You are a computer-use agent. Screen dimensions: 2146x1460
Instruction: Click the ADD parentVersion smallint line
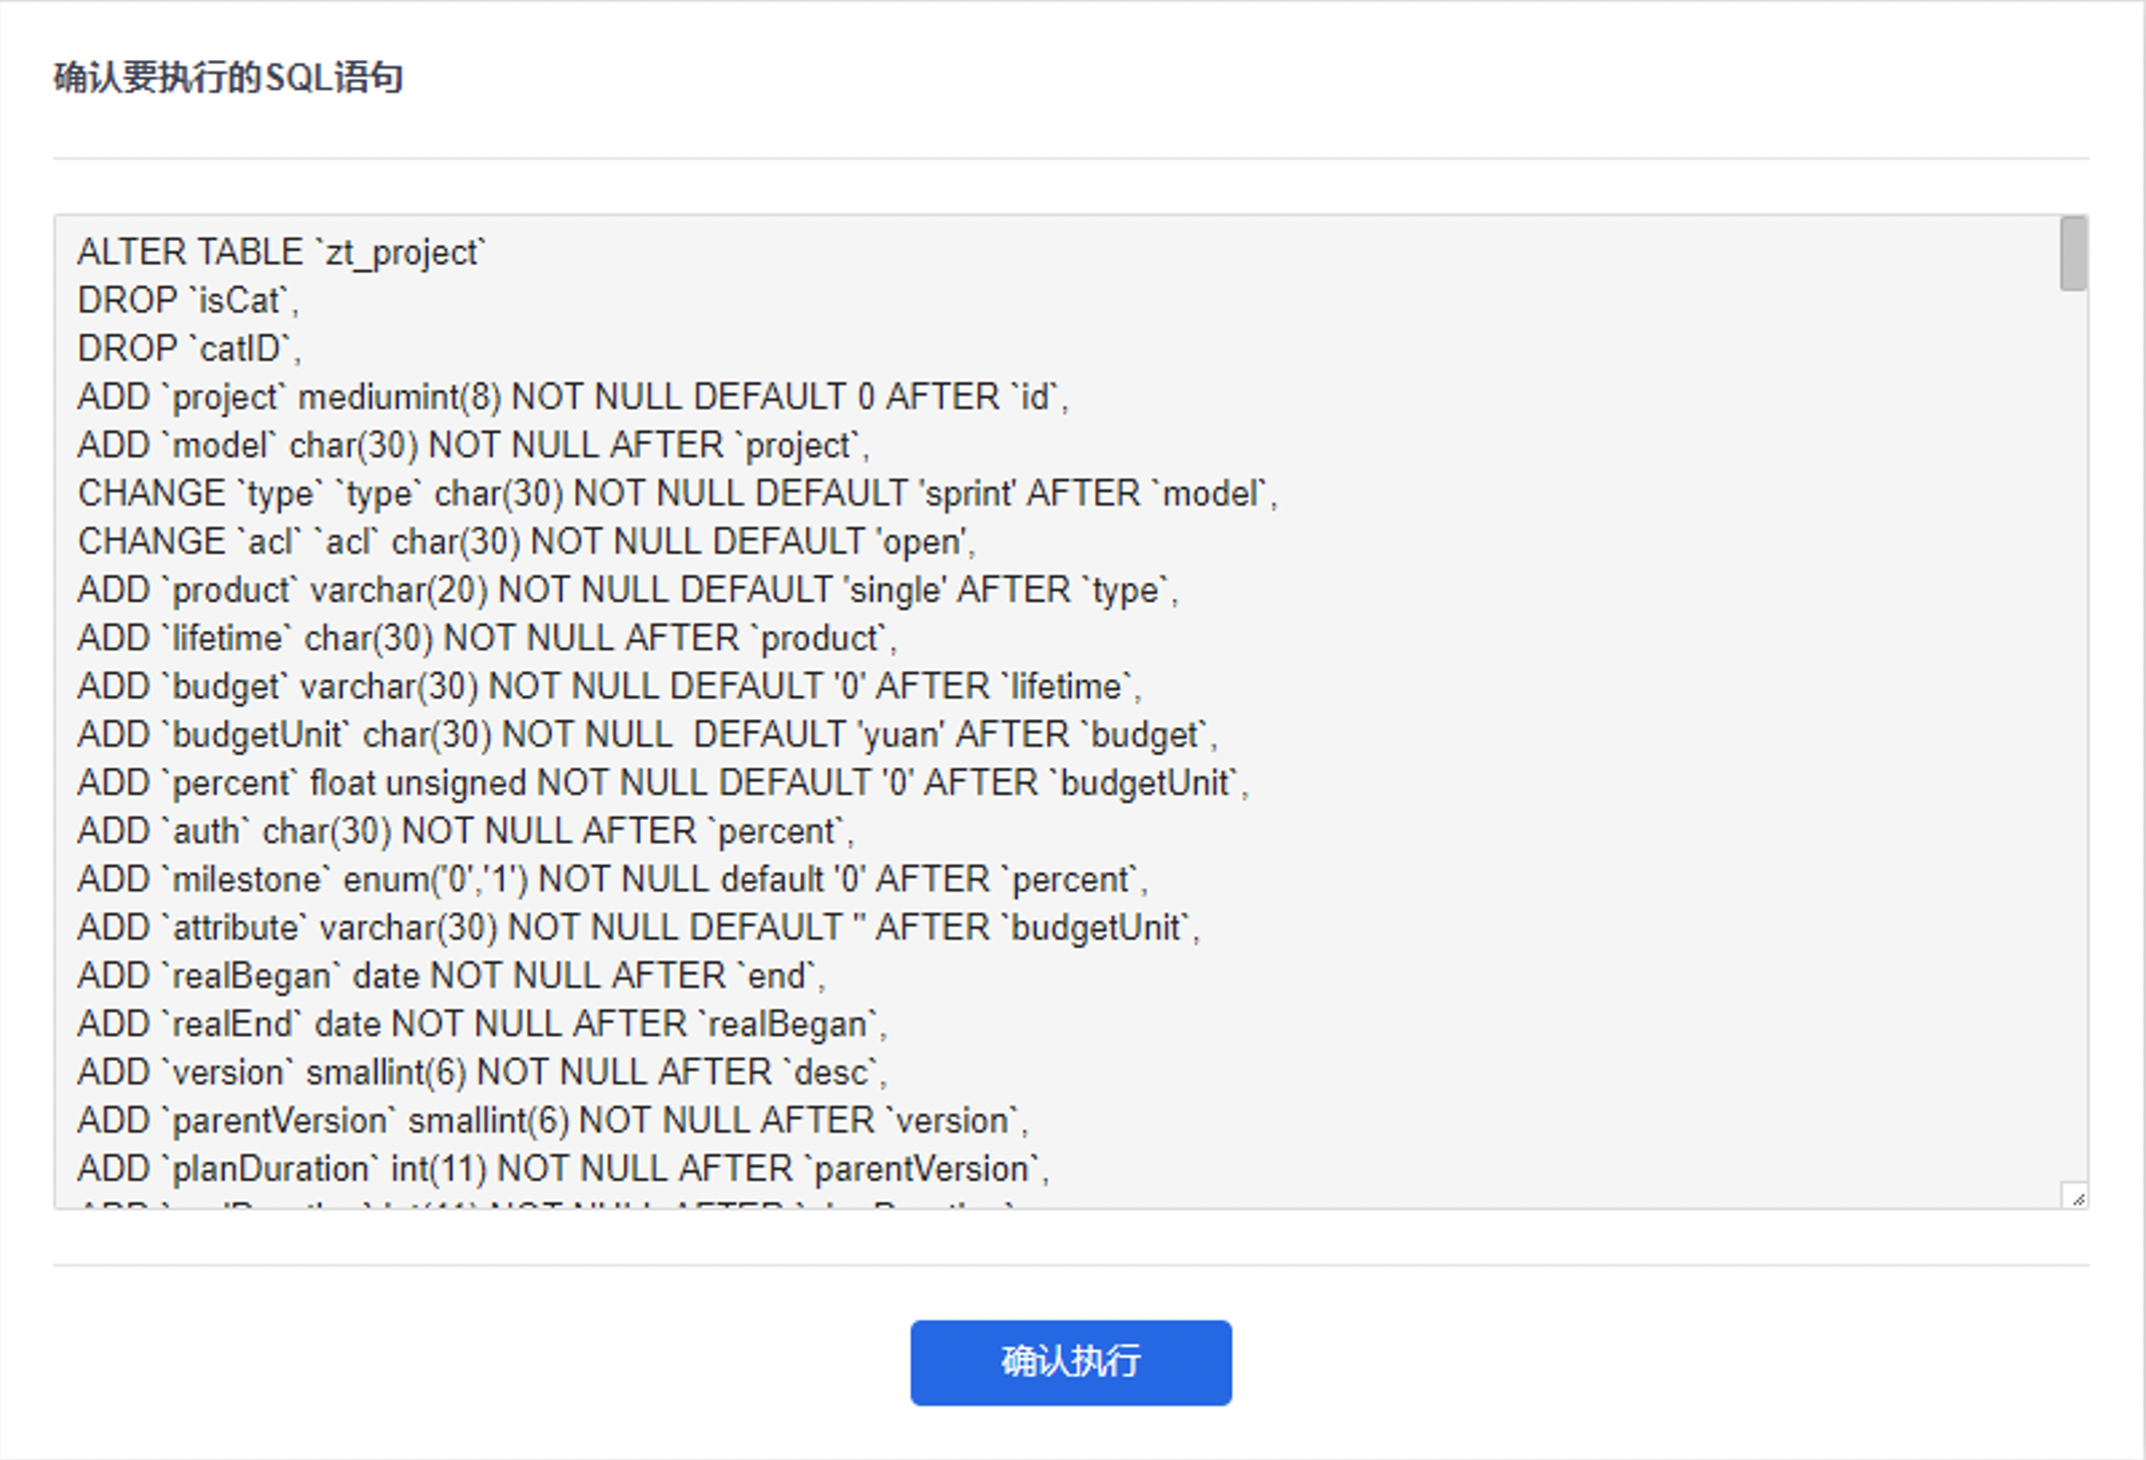pyautogui.click(x=552, y=1121)
